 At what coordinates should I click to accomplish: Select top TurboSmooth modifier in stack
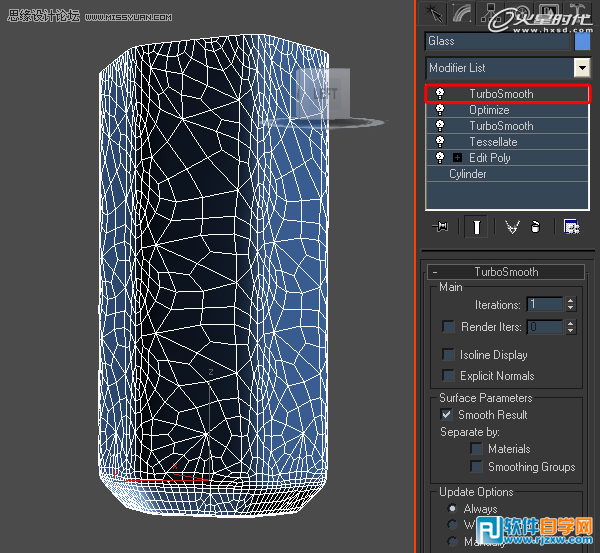click(501, 94)
